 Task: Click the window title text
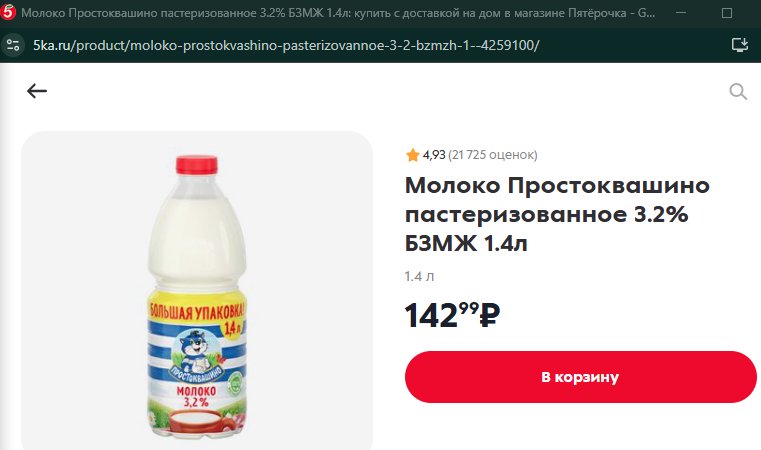[x=338, y=13]
